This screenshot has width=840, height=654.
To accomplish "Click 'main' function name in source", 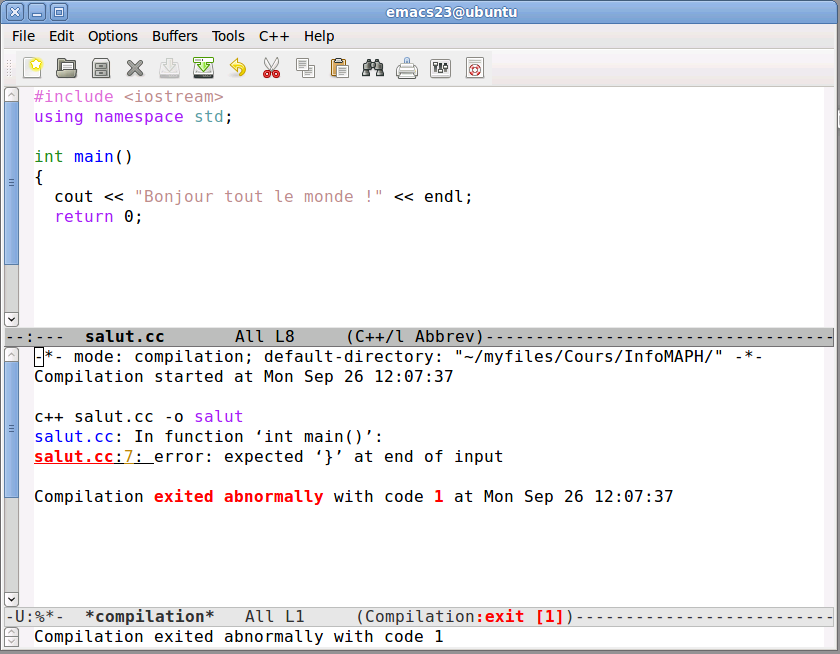I will point(94,157).
